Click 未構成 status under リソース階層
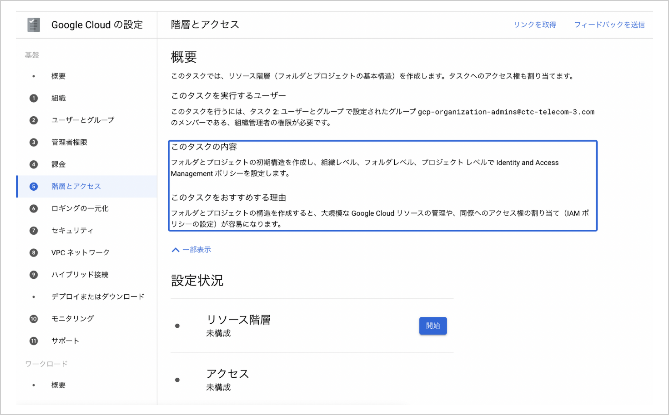Viewport: 669px width, 415px height. [218, 334]
